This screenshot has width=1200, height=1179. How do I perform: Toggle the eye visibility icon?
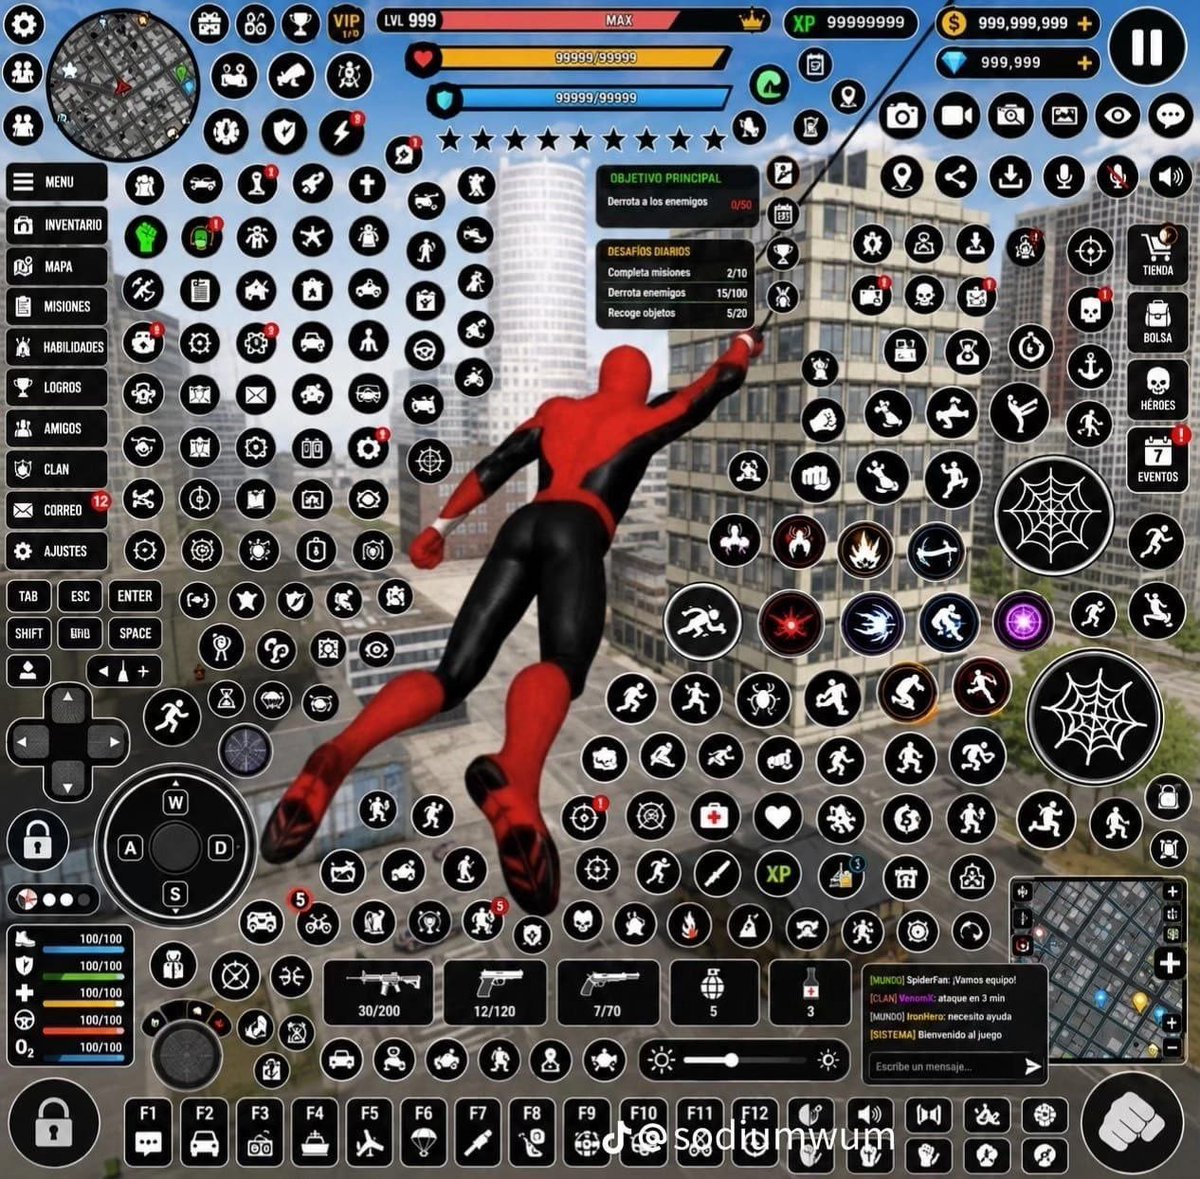click(x=1117, y=117)
